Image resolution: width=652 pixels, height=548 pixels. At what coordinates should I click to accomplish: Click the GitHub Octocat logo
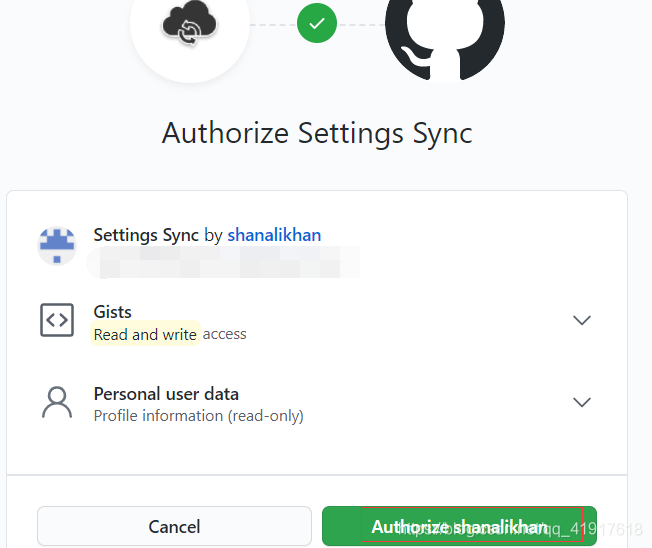445,37
